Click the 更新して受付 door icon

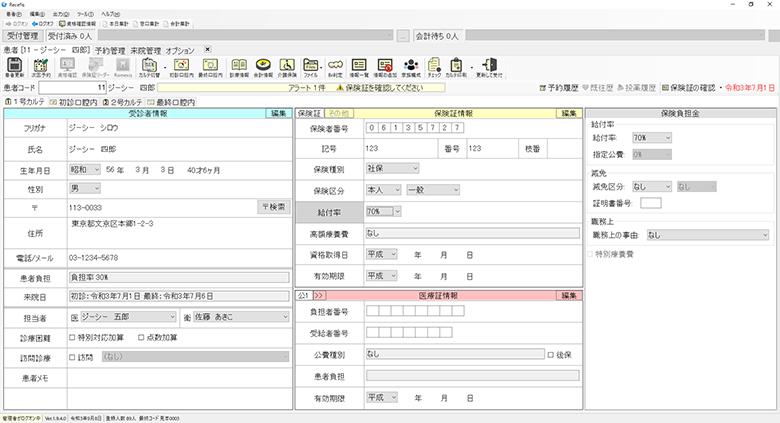(x=489, y=65)
